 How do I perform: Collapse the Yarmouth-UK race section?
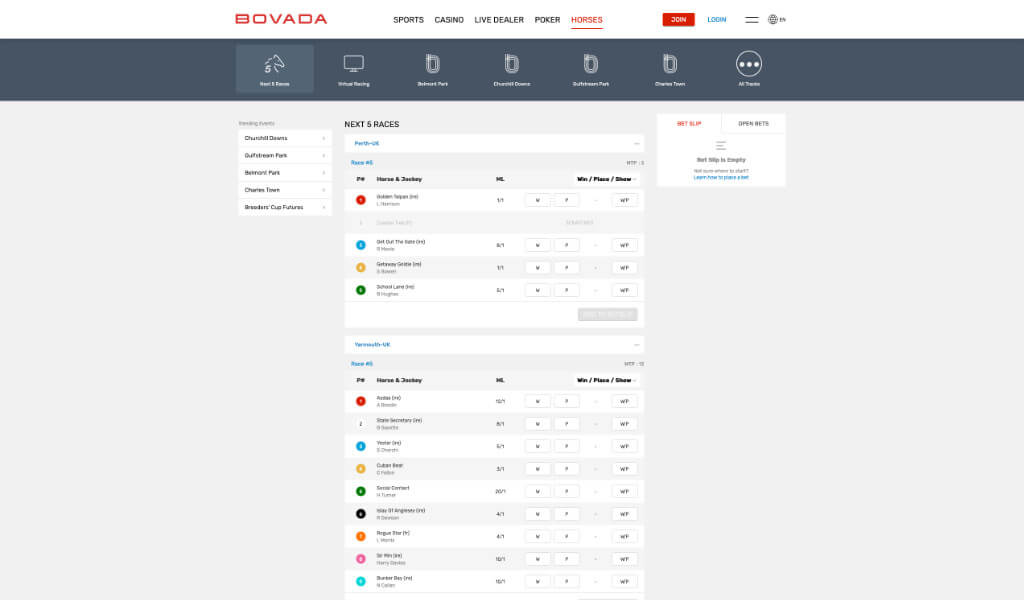click(x=636, y=345)
